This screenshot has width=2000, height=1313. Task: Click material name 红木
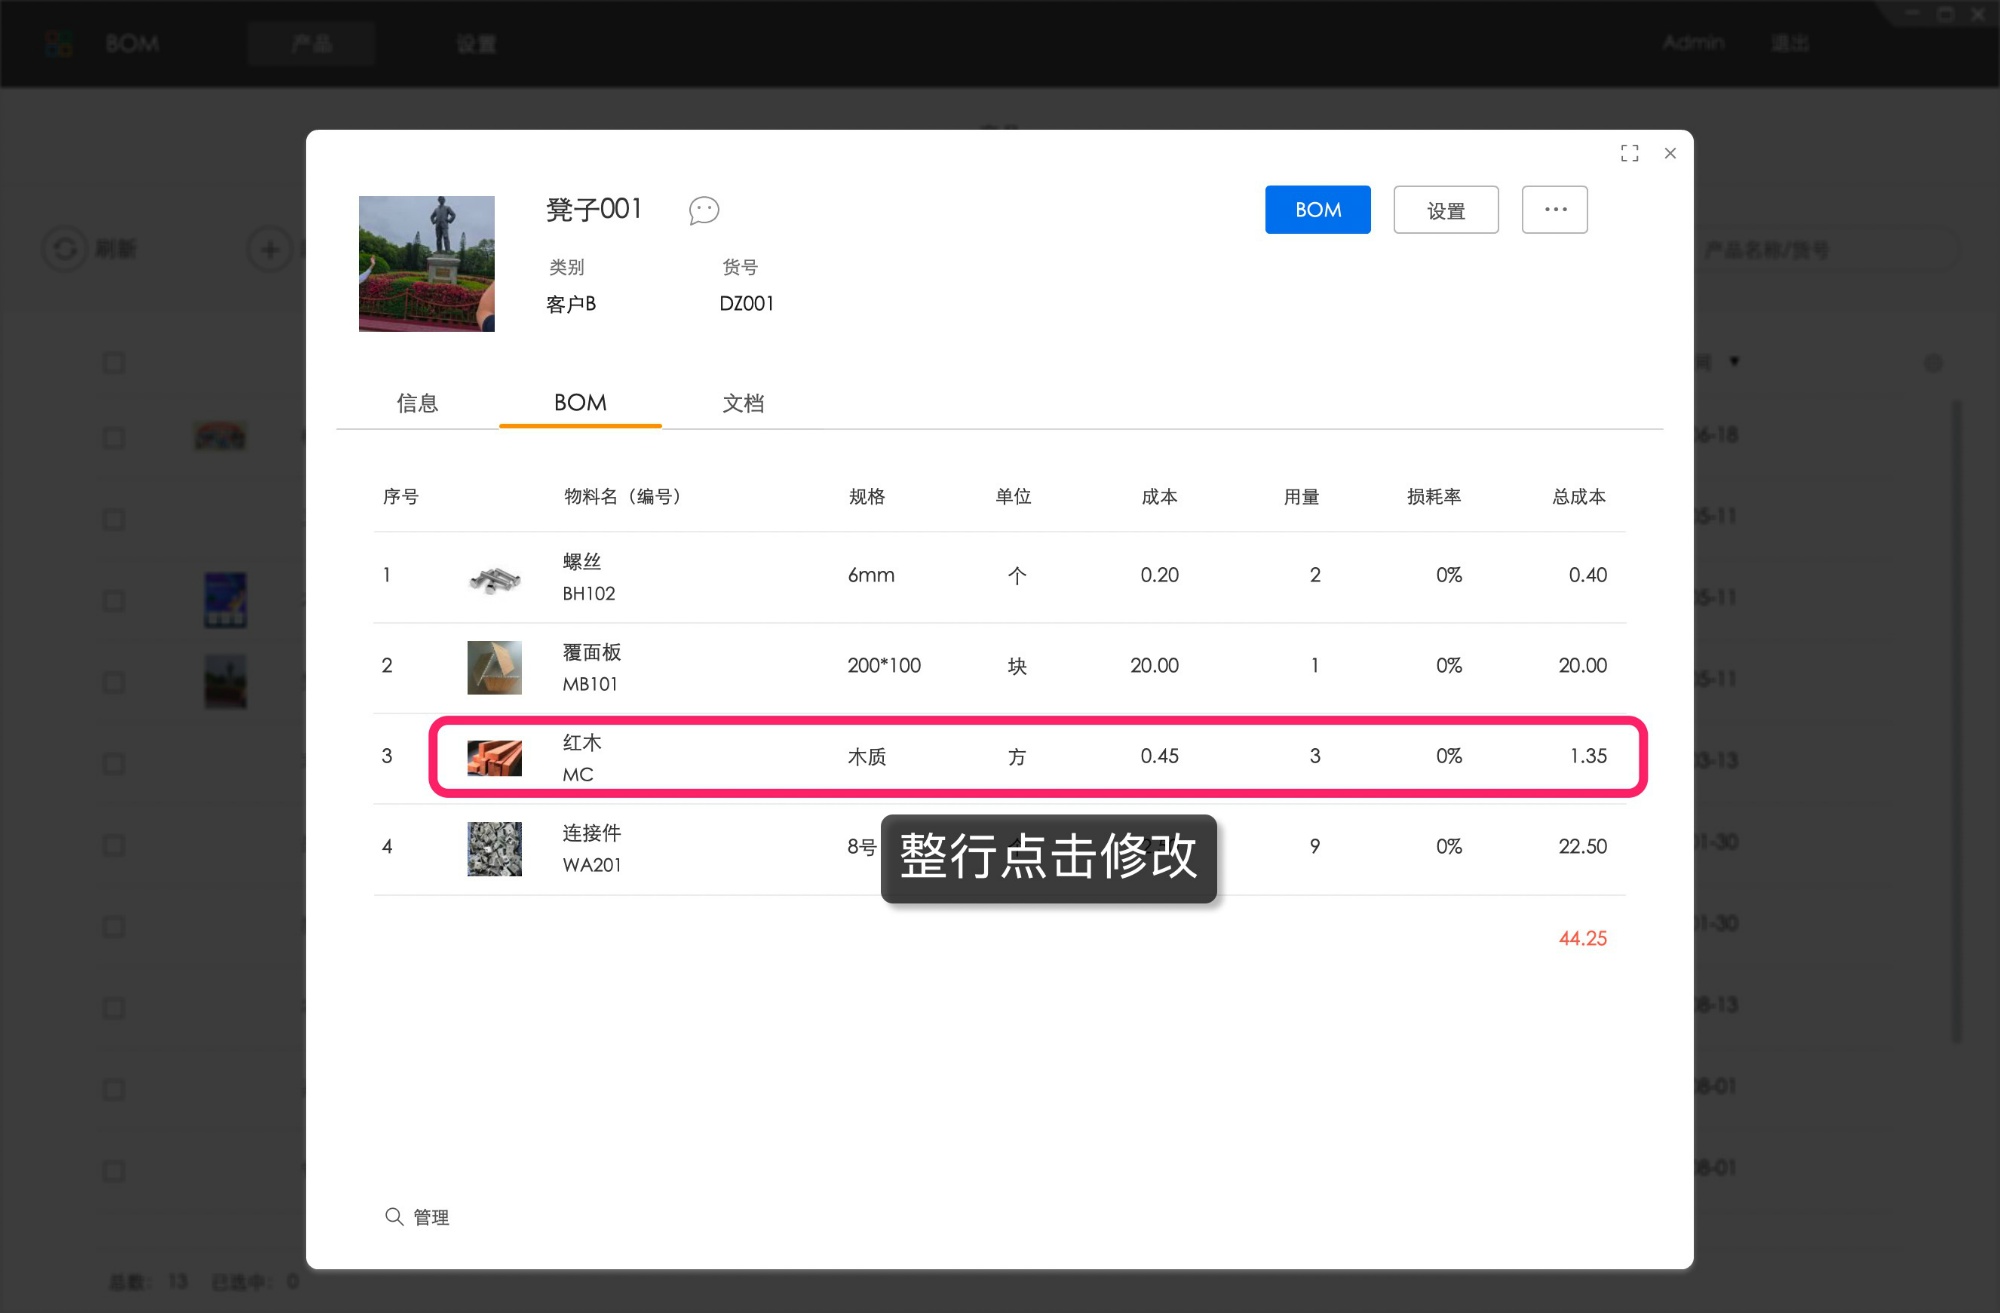[582, 743]
